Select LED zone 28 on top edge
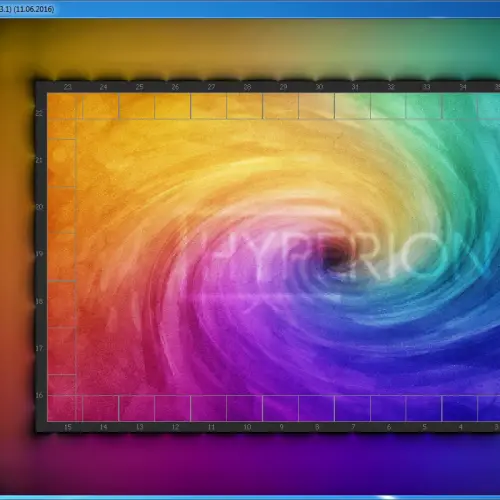 click(x=245, y=106)
